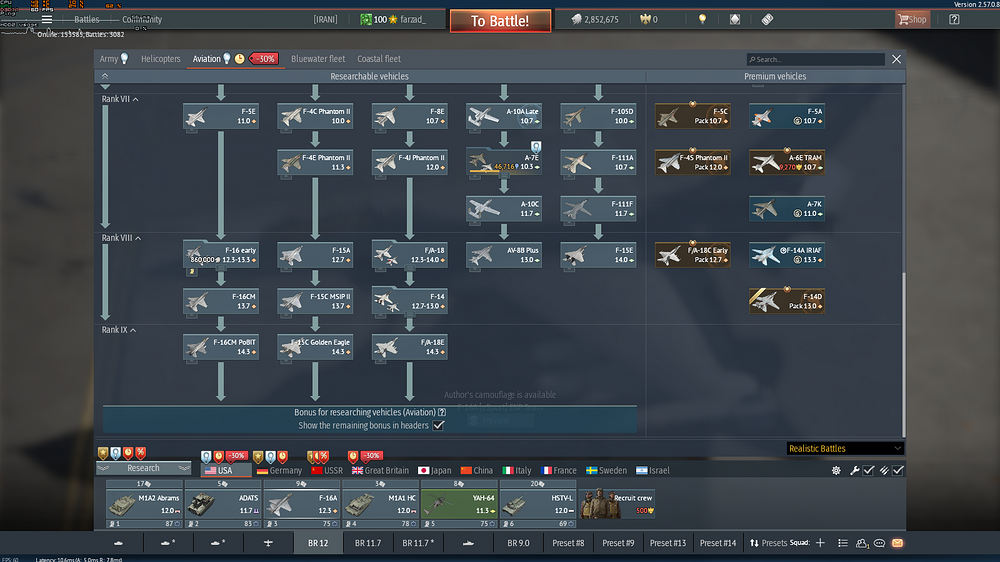The height and width of the screenshot is (562, 1000).
Task: Select the F-16A crew slot vehicle
Action: (302, 504)
